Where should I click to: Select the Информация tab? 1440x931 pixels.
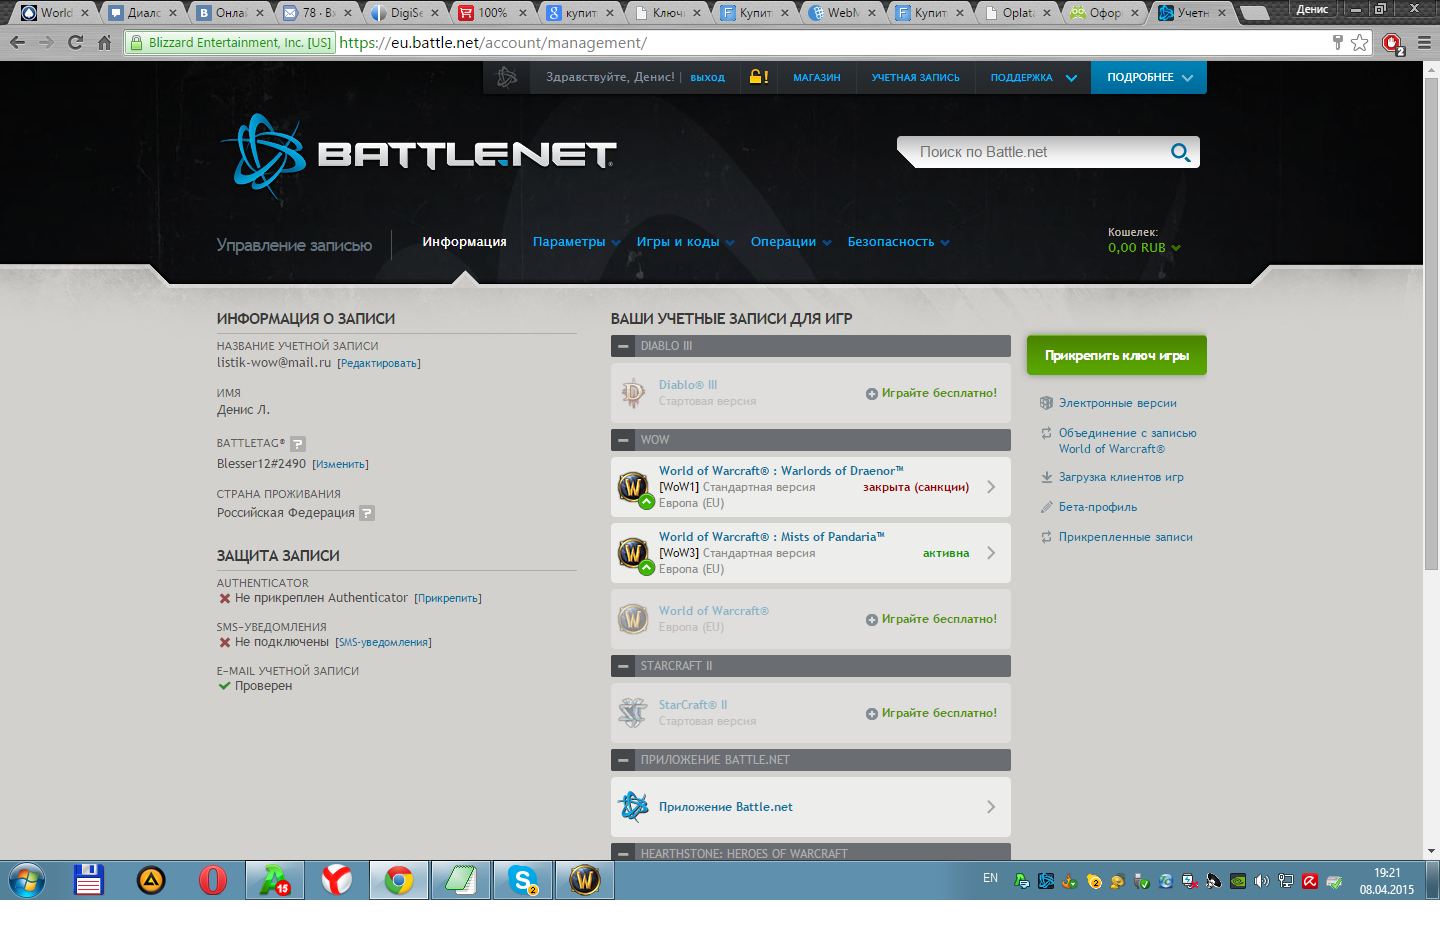[464, 242]
